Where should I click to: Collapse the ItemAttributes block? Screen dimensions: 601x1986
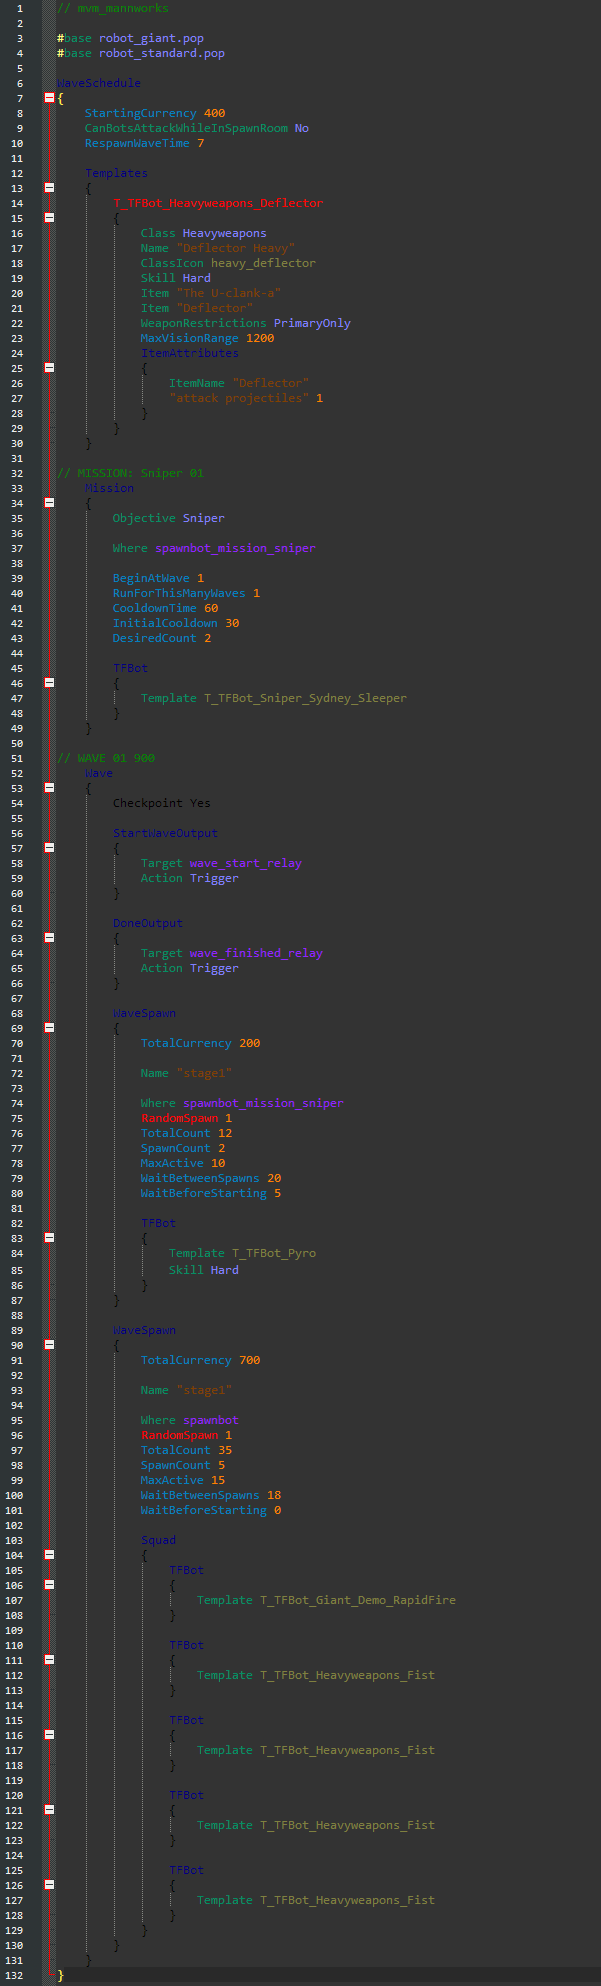pyautogui.click(x=49, y=368)
